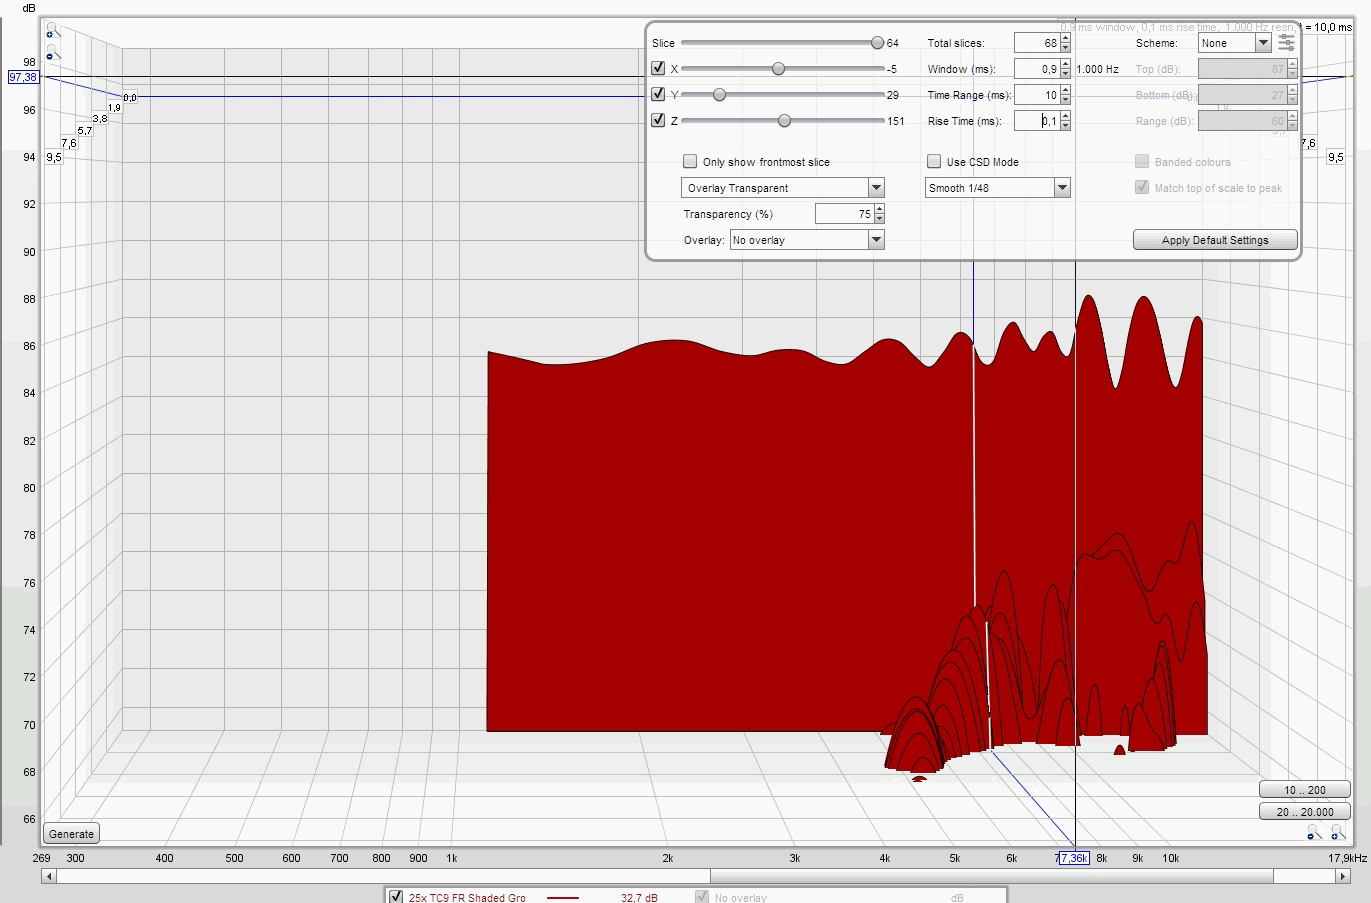
Task: Decrease Total slices with down arrow
Action: coord(1065,48)
